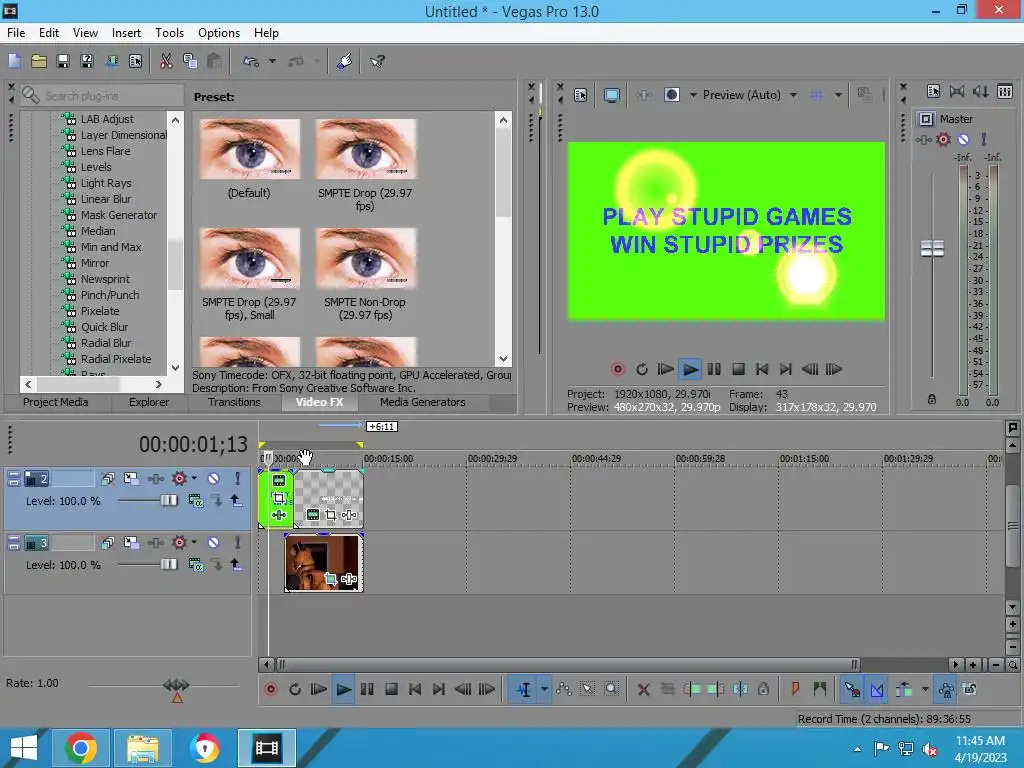The width and height of the screenshot is (1024, 768).
Task: Copy using the toolbar copy icon
Action: (x=190, y=61)
